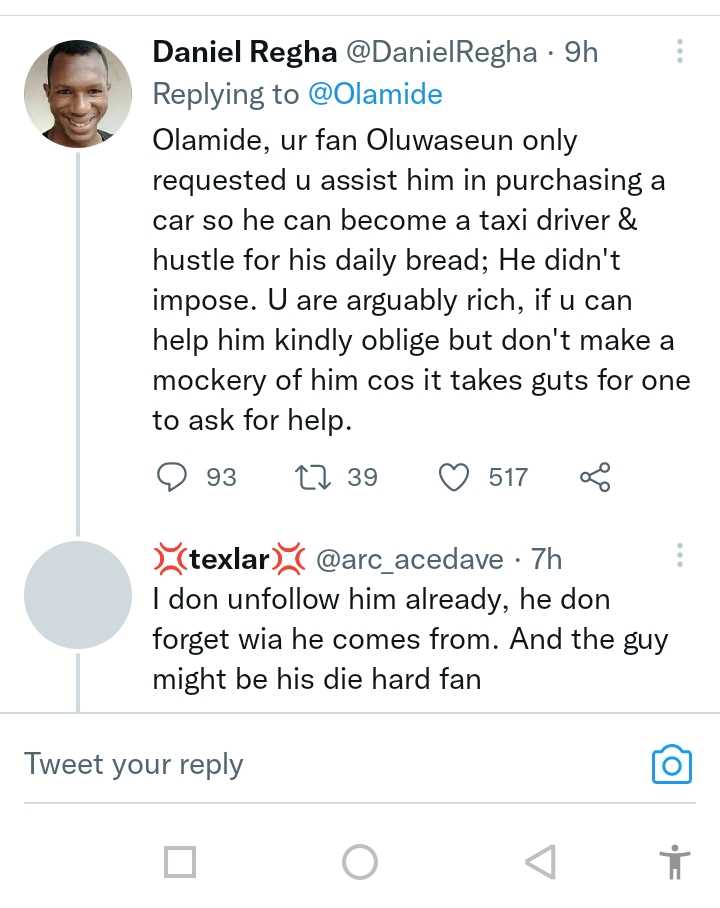Image resolution: width=720 pixels, height=908 pixels.
Task: Tap the @arc_acedave username handle
Action: point(410,559)
